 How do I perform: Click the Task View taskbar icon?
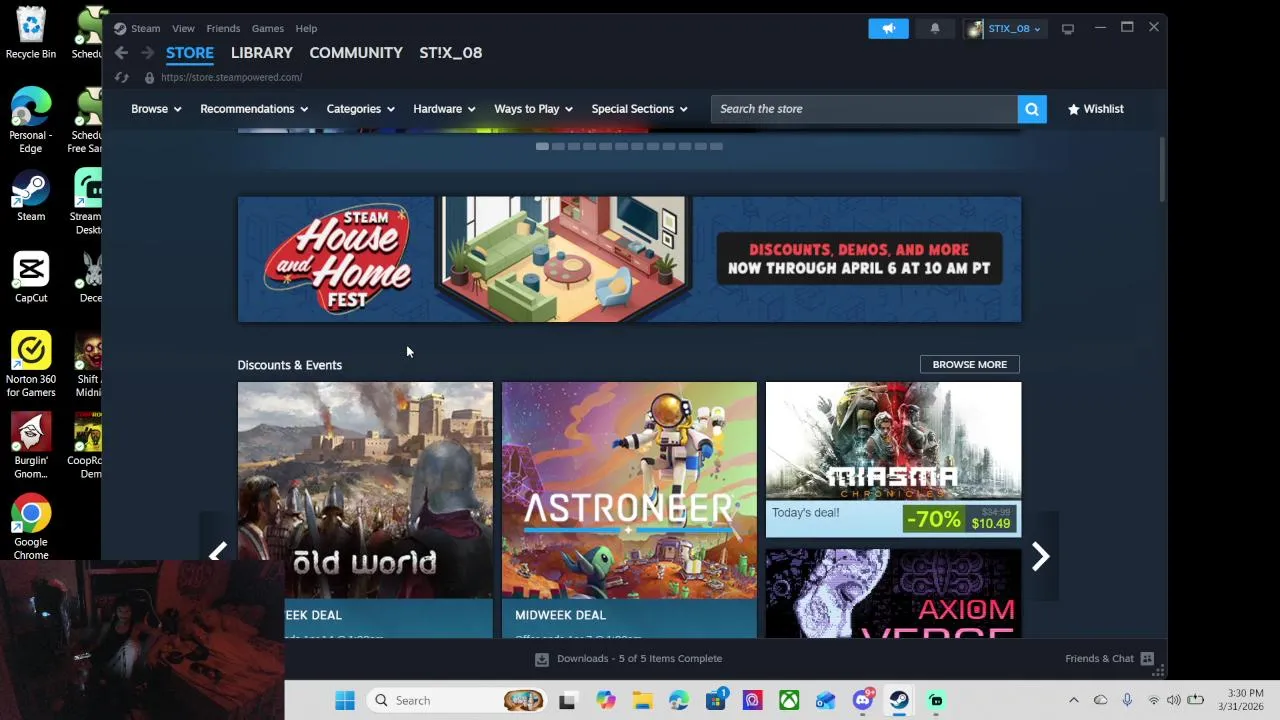pyautogui.click(x=567, y=701)
